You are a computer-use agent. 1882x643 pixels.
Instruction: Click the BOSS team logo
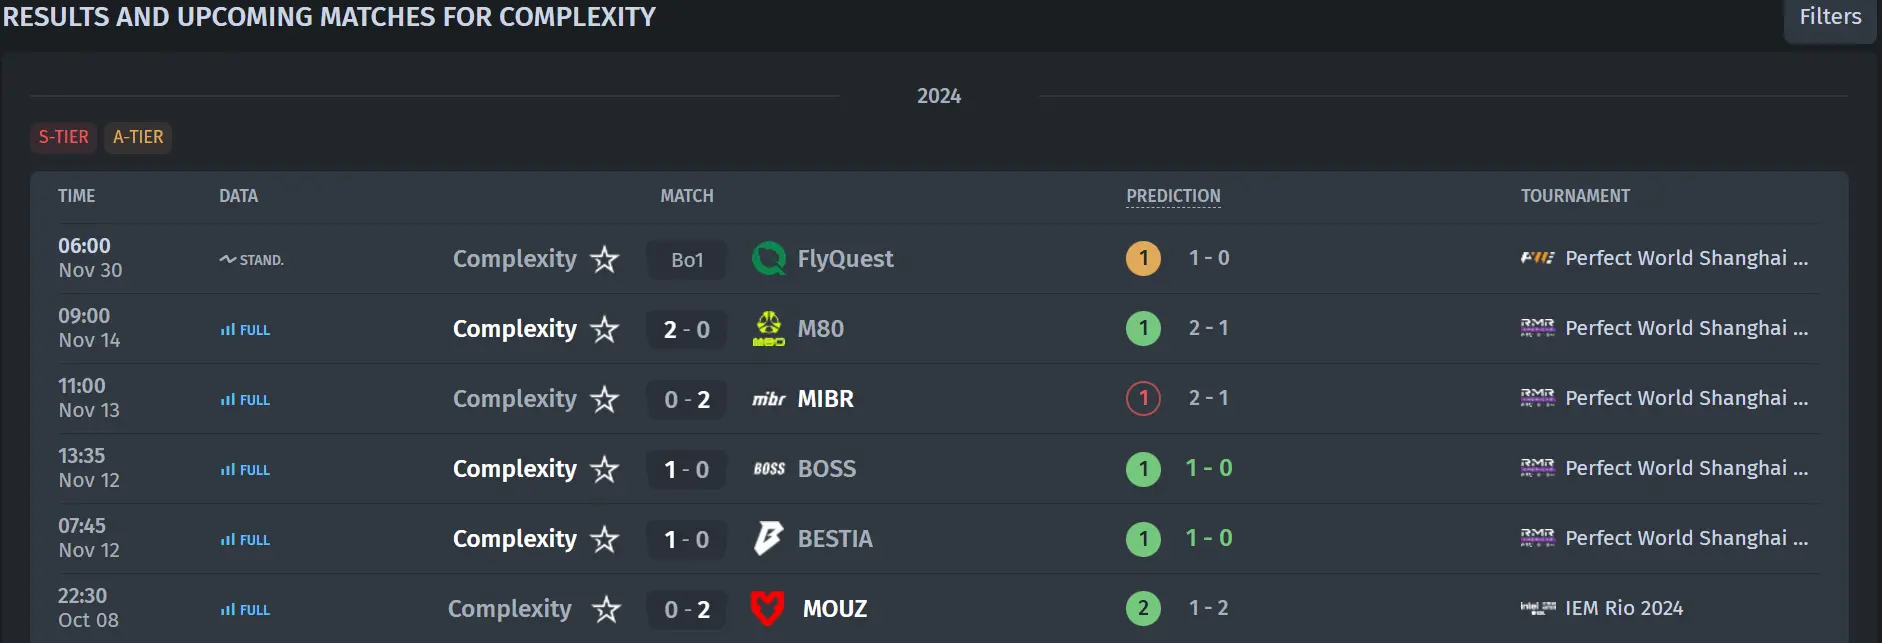click(x=768, y=469)
